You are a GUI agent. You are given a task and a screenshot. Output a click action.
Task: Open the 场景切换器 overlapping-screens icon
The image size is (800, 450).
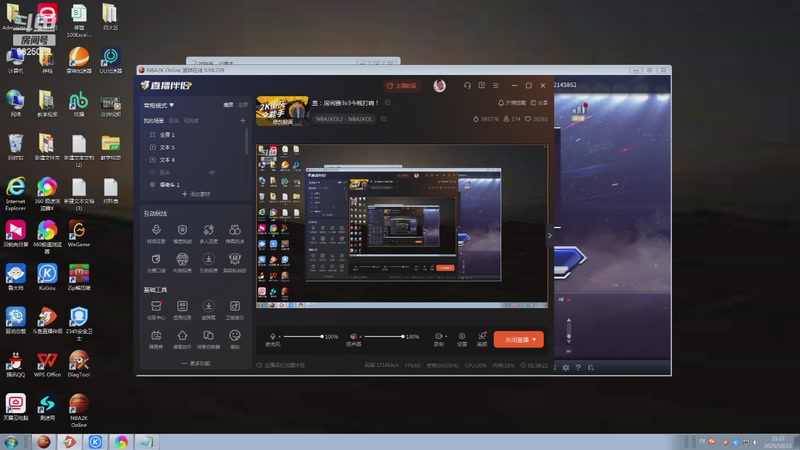point(208,336)
